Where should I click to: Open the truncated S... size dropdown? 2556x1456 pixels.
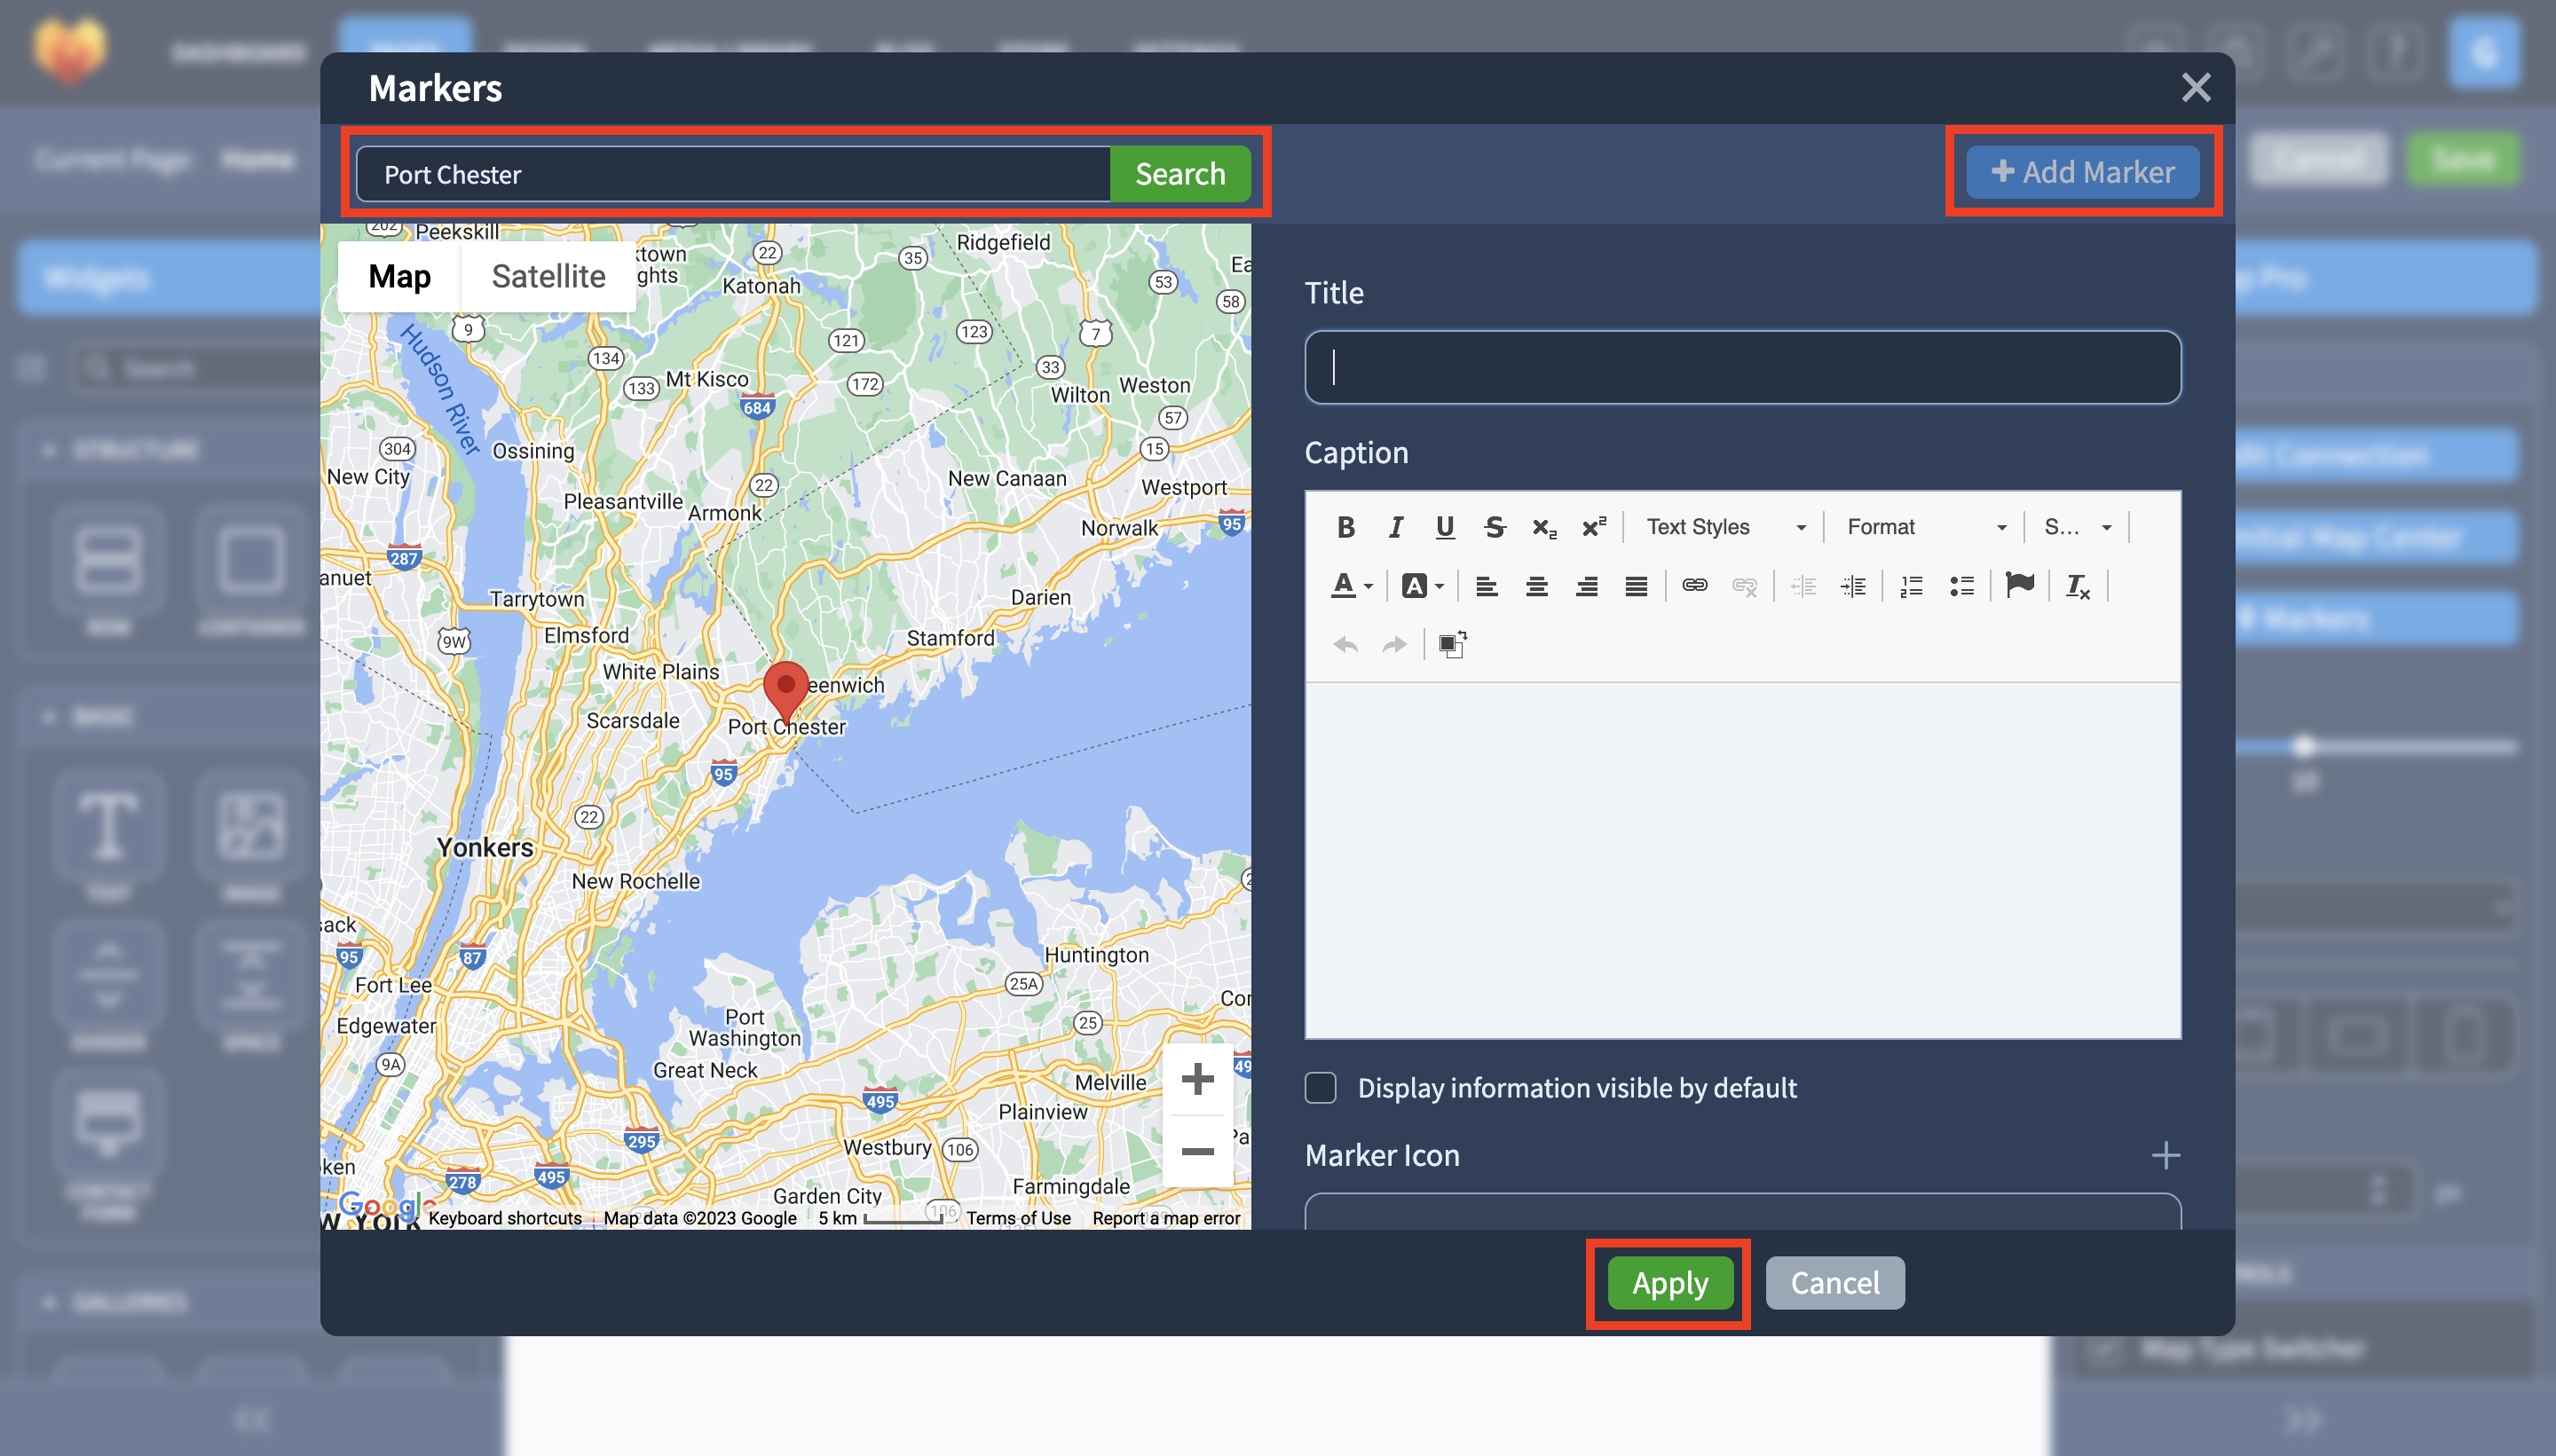coord(2077,527)
